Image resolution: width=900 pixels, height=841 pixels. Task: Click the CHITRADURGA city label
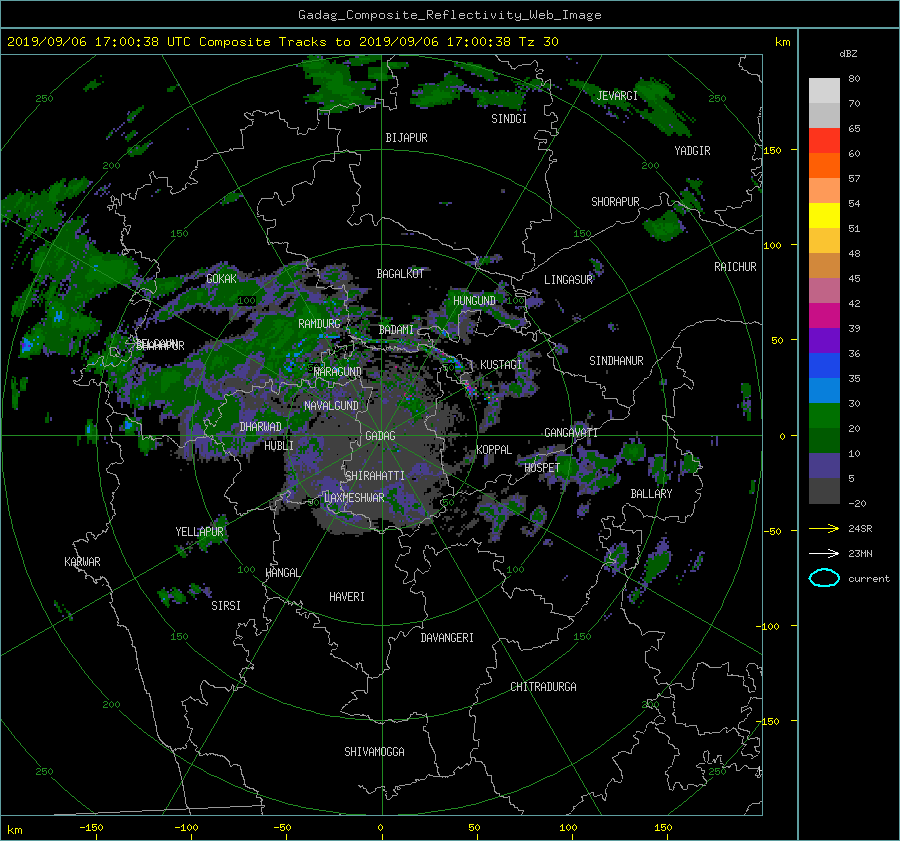click(544, 687)
